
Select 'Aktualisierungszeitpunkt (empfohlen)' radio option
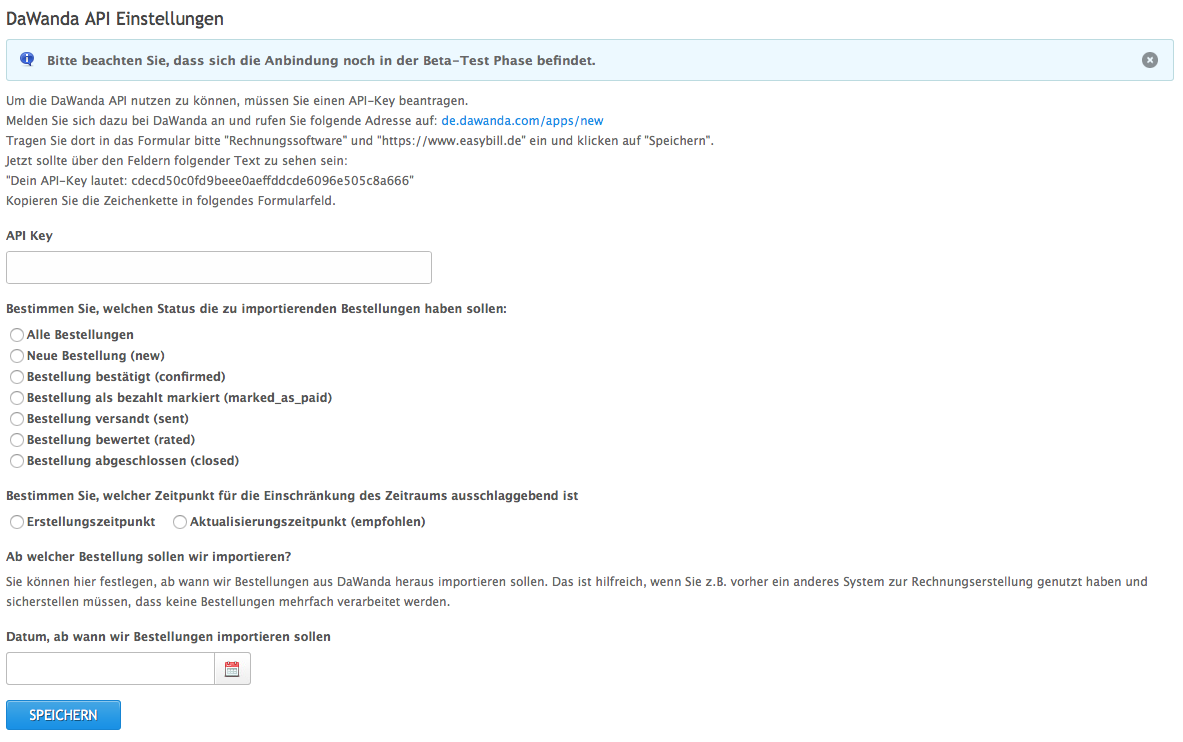pos(180,522)
